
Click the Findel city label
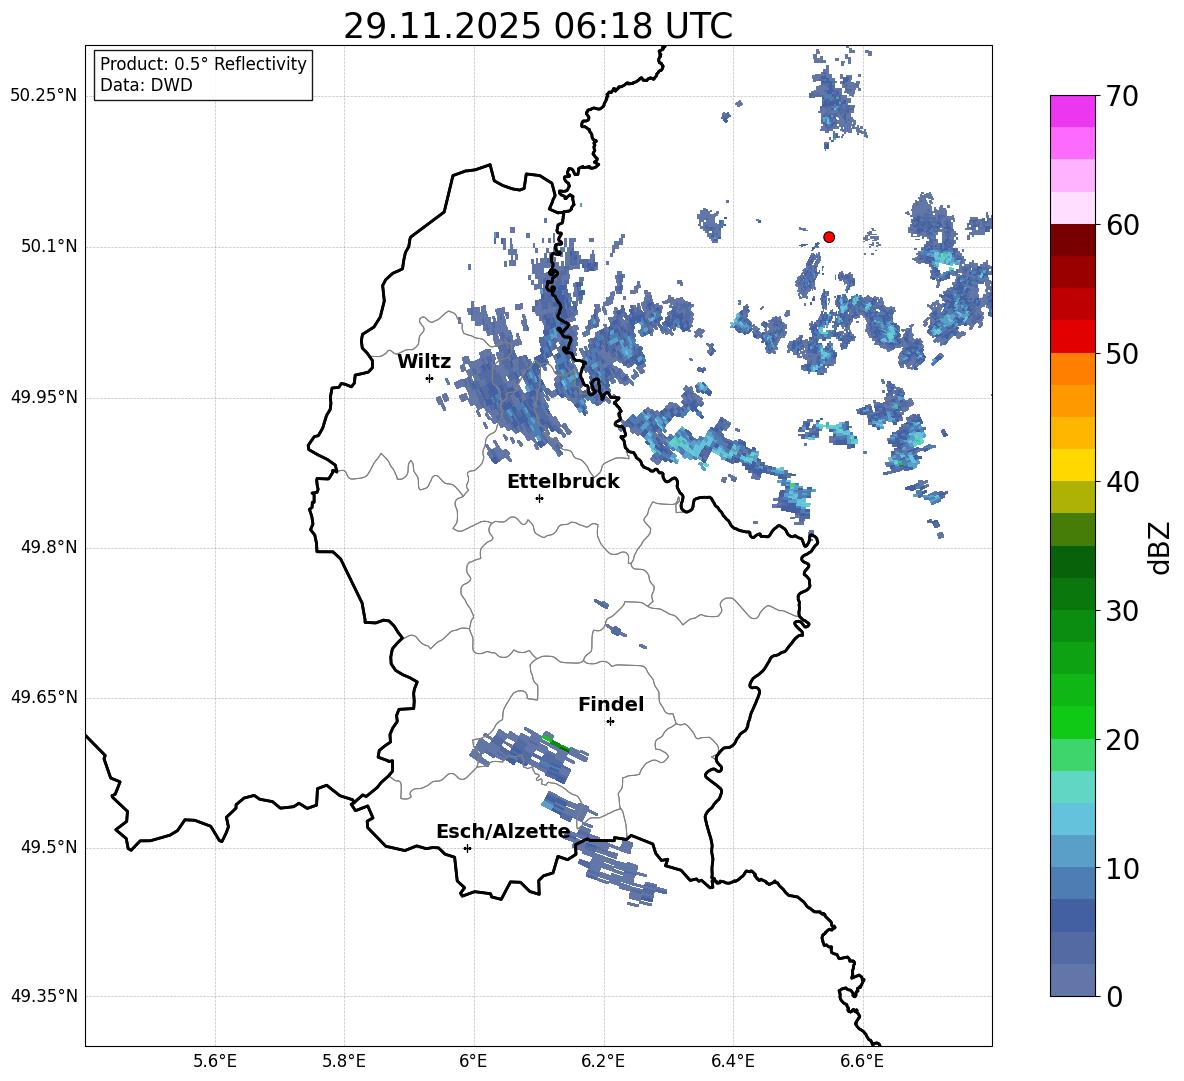click(611, 704)
